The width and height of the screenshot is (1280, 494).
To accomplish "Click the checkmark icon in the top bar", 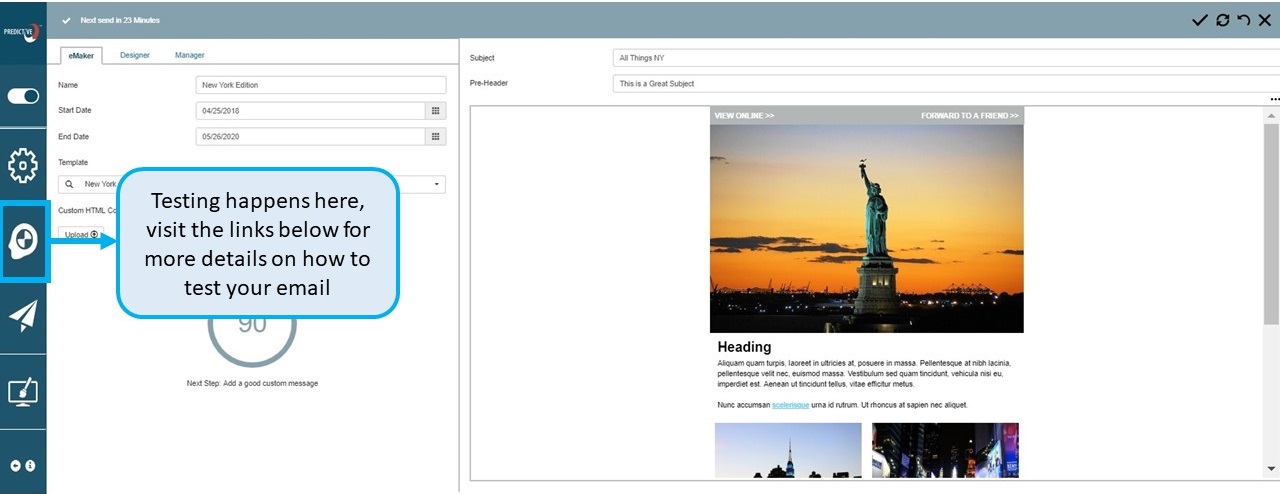I will click(x=1200, y=20).
